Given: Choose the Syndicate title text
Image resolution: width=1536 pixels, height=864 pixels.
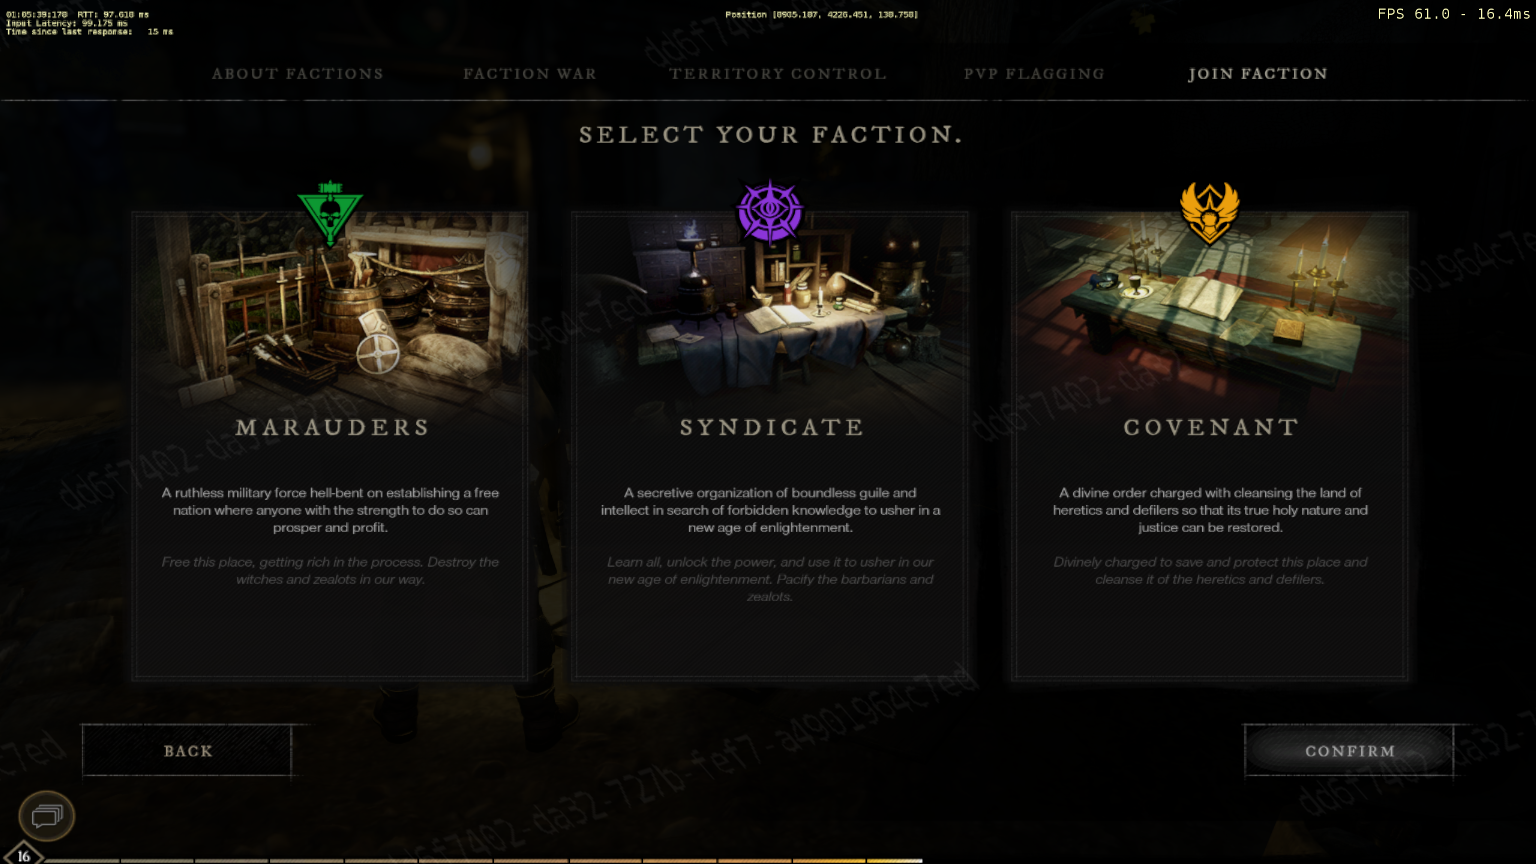Looking at the screenshot, I should tap(771, 428).
